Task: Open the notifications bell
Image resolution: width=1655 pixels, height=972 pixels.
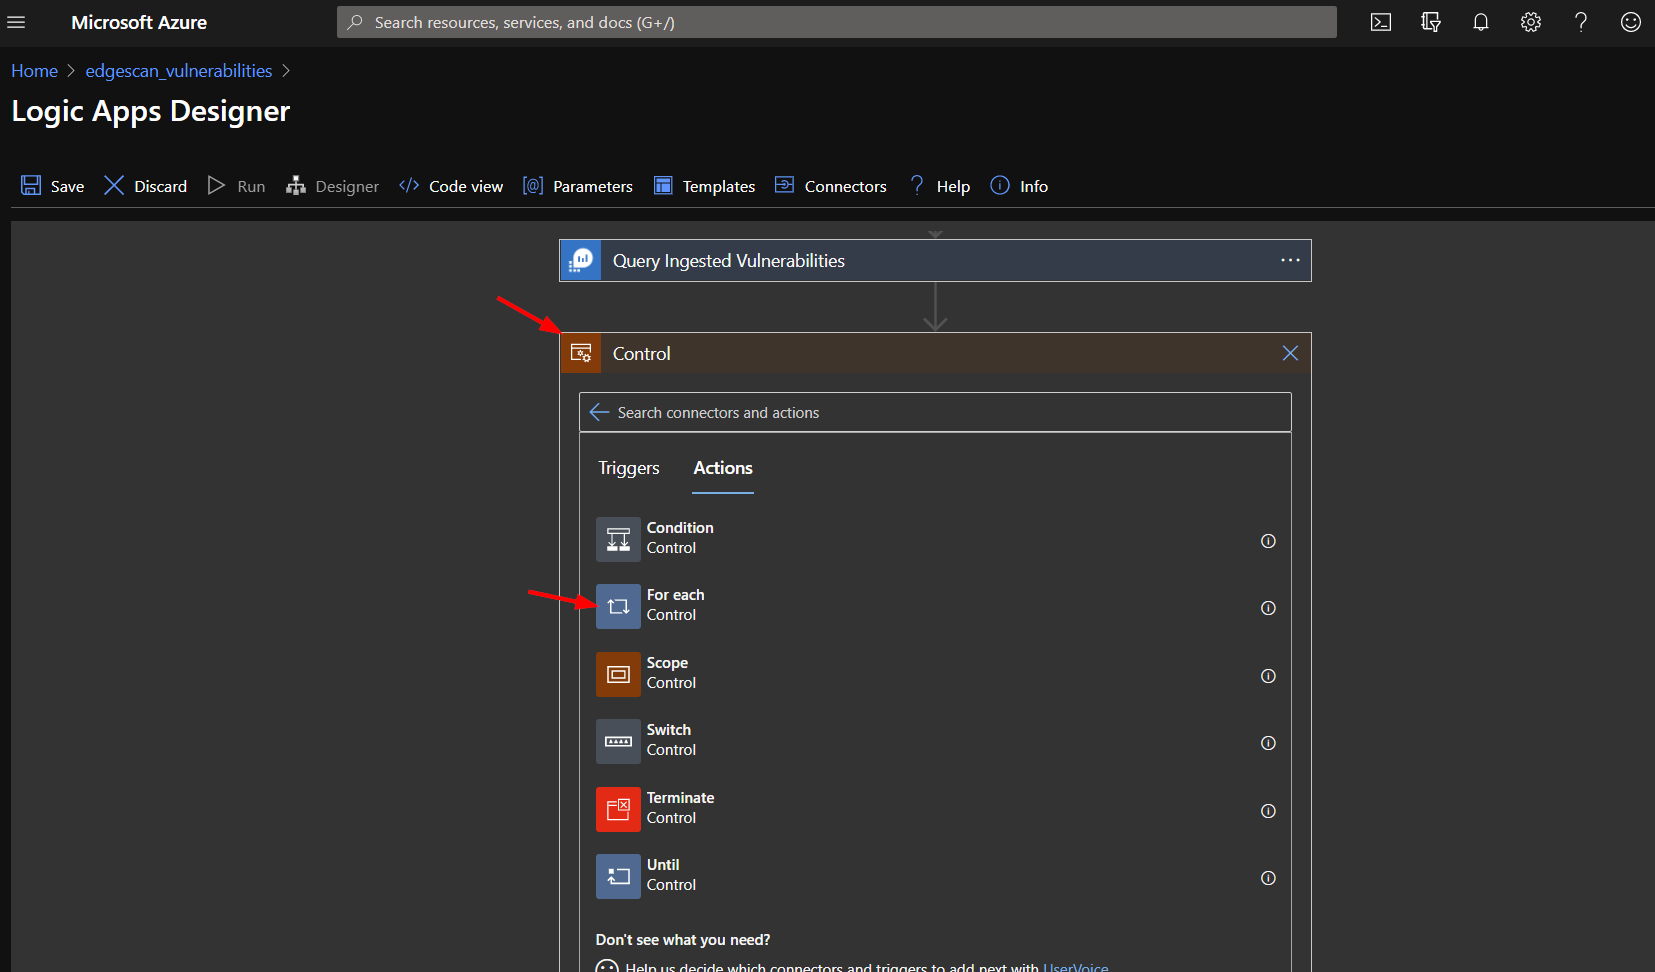Action: [1481, 22]
